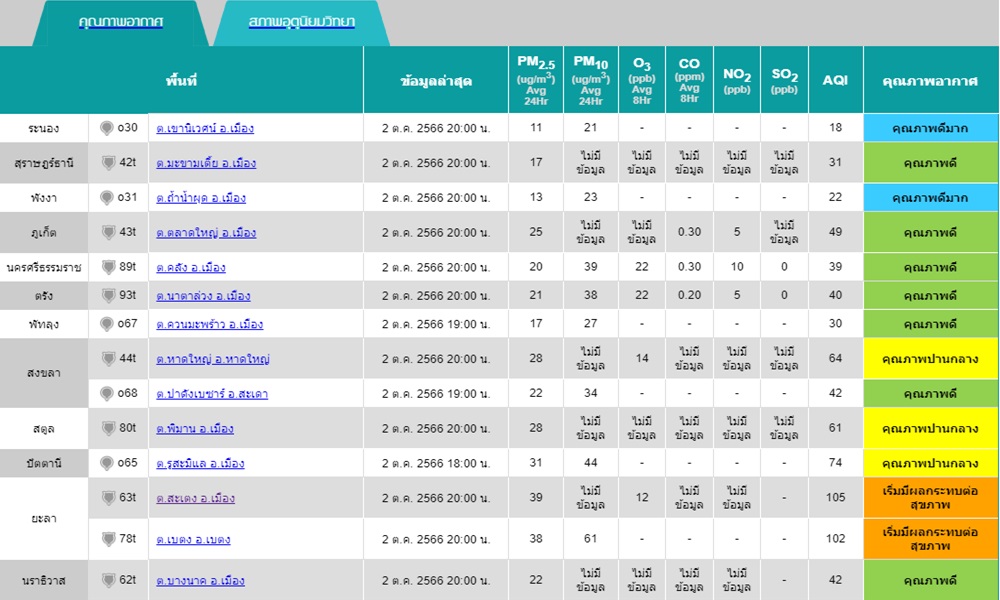Click the marker icon for station 89t
1000x600 pixels.
[x=107, y=267]
